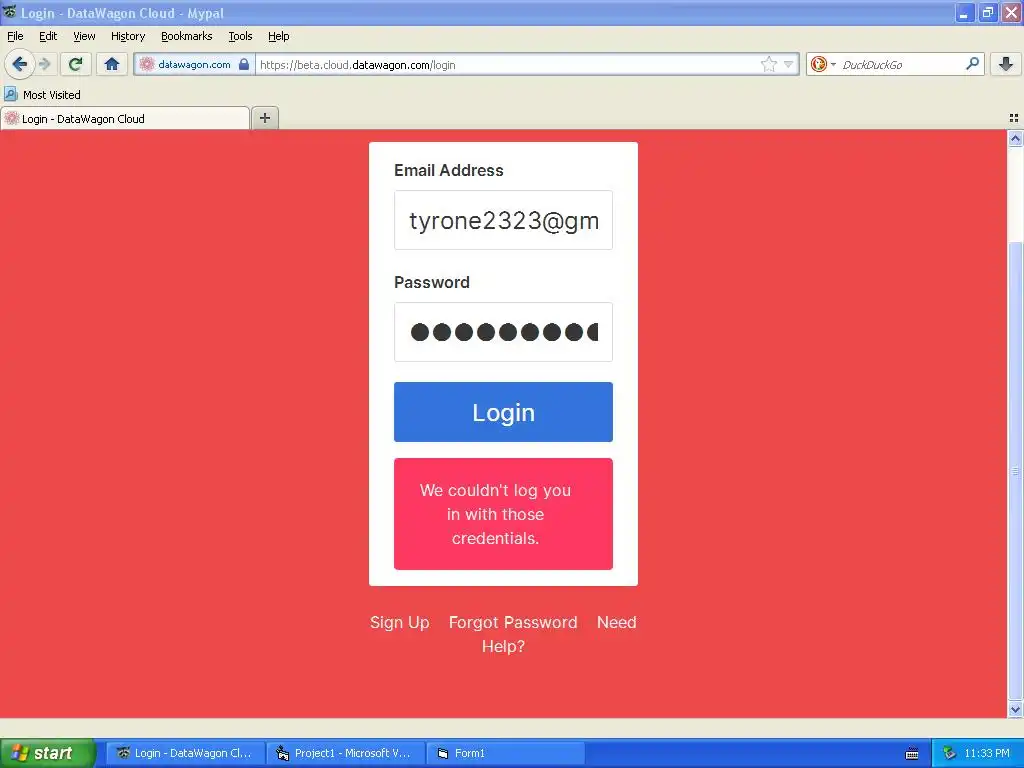Click the search magnifier icon

tap(972, 64)
